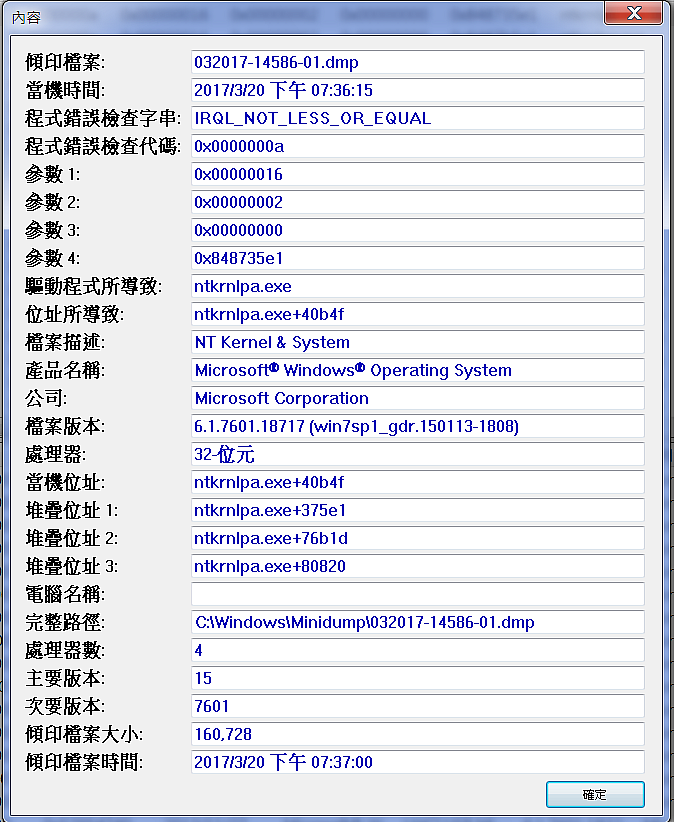Click the bug check code 0x0000000a
The width and height of the screenshot is (675, 822).
click(x=418, y=146)
